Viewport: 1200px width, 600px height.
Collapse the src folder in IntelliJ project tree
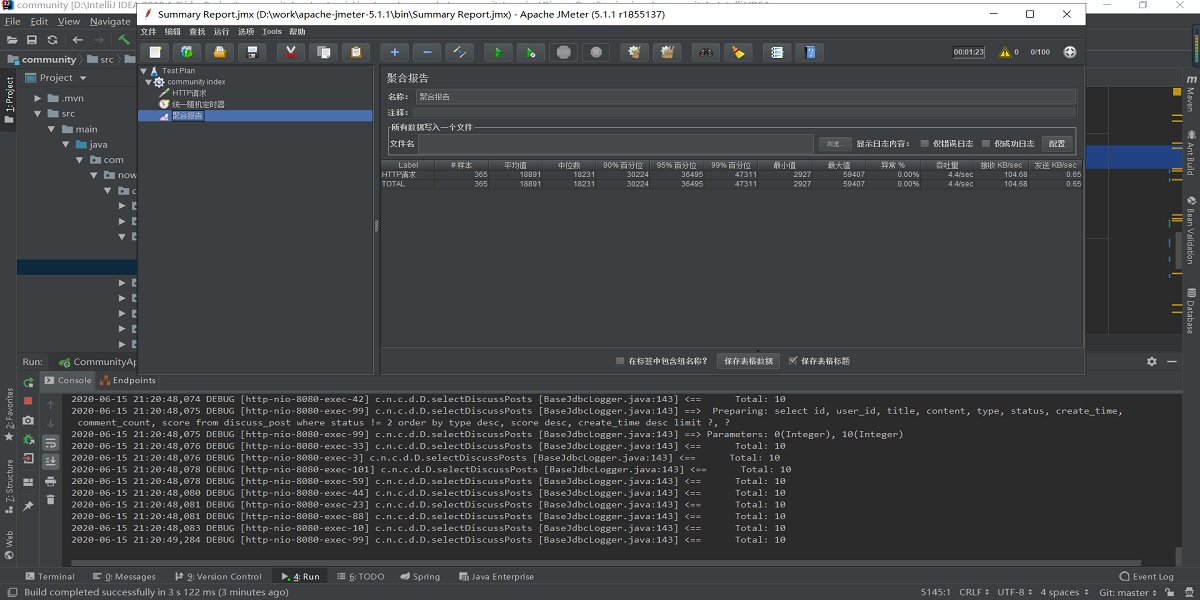point(38,114)
